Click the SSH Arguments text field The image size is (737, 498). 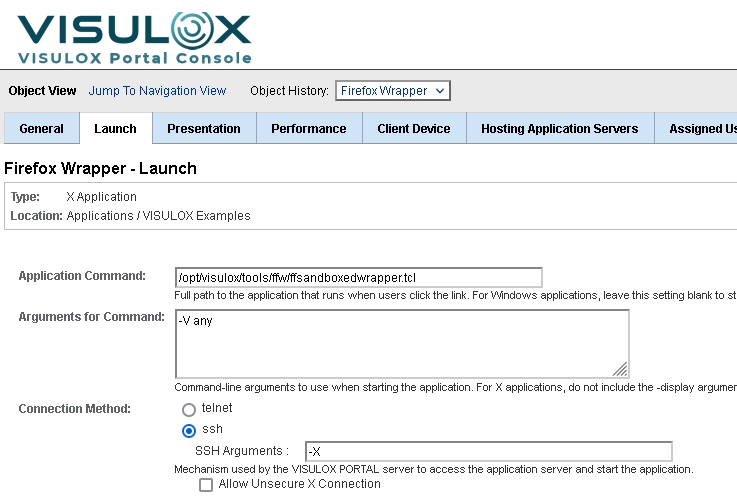pos(488,451)
